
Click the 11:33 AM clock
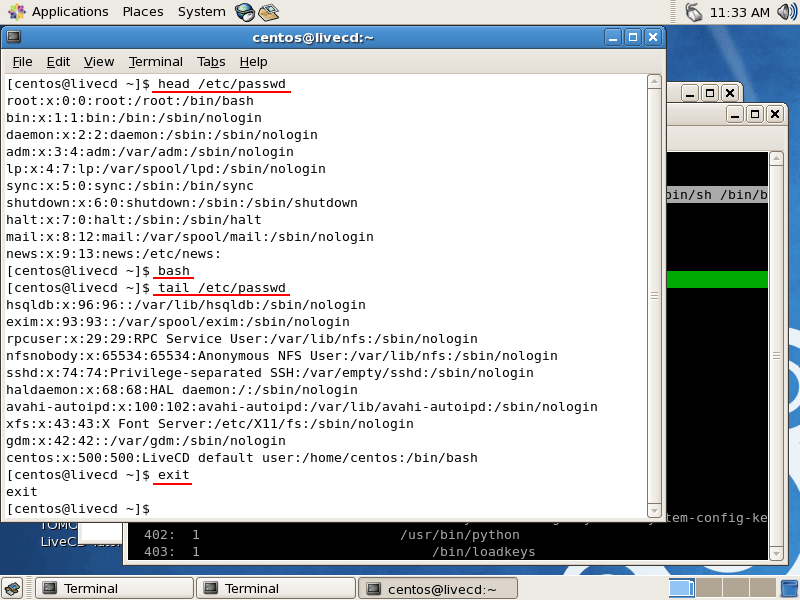tap(739, 12)
